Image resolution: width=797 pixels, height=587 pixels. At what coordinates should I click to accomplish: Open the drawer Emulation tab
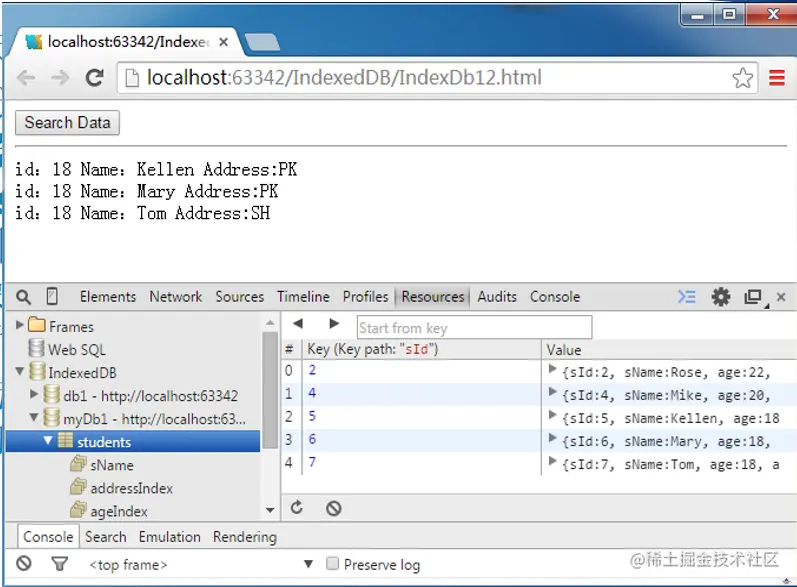click(x=169, y=537)
